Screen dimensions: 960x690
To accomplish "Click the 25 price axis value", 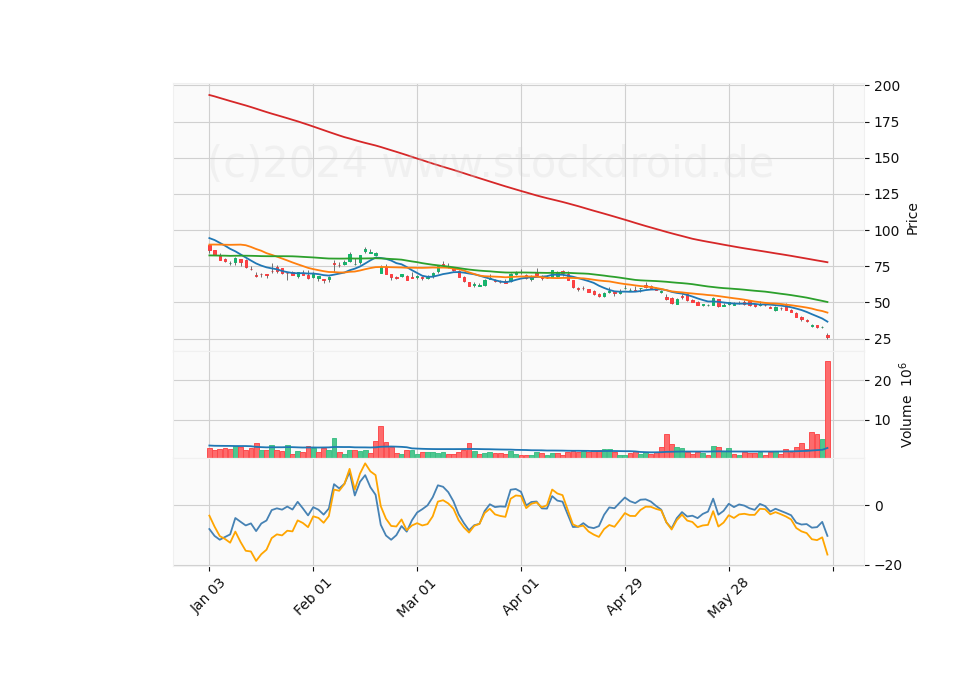I will click(x=882, y=339).
